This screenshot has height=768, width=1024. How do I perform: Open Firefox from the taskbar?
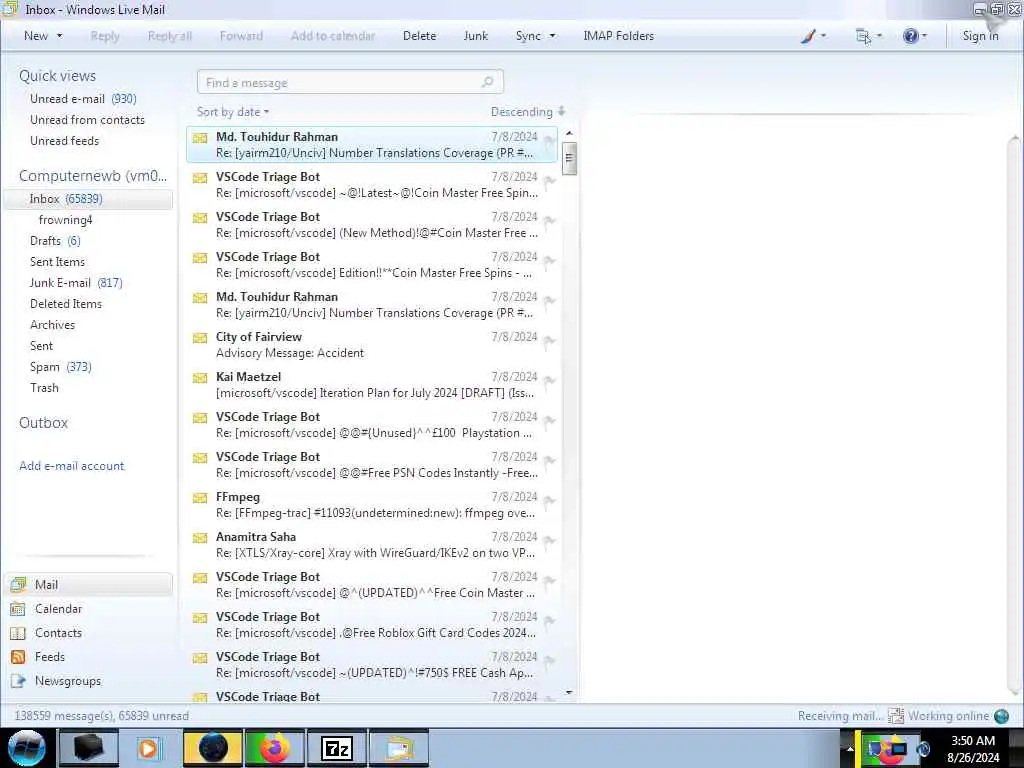point(274,748)
